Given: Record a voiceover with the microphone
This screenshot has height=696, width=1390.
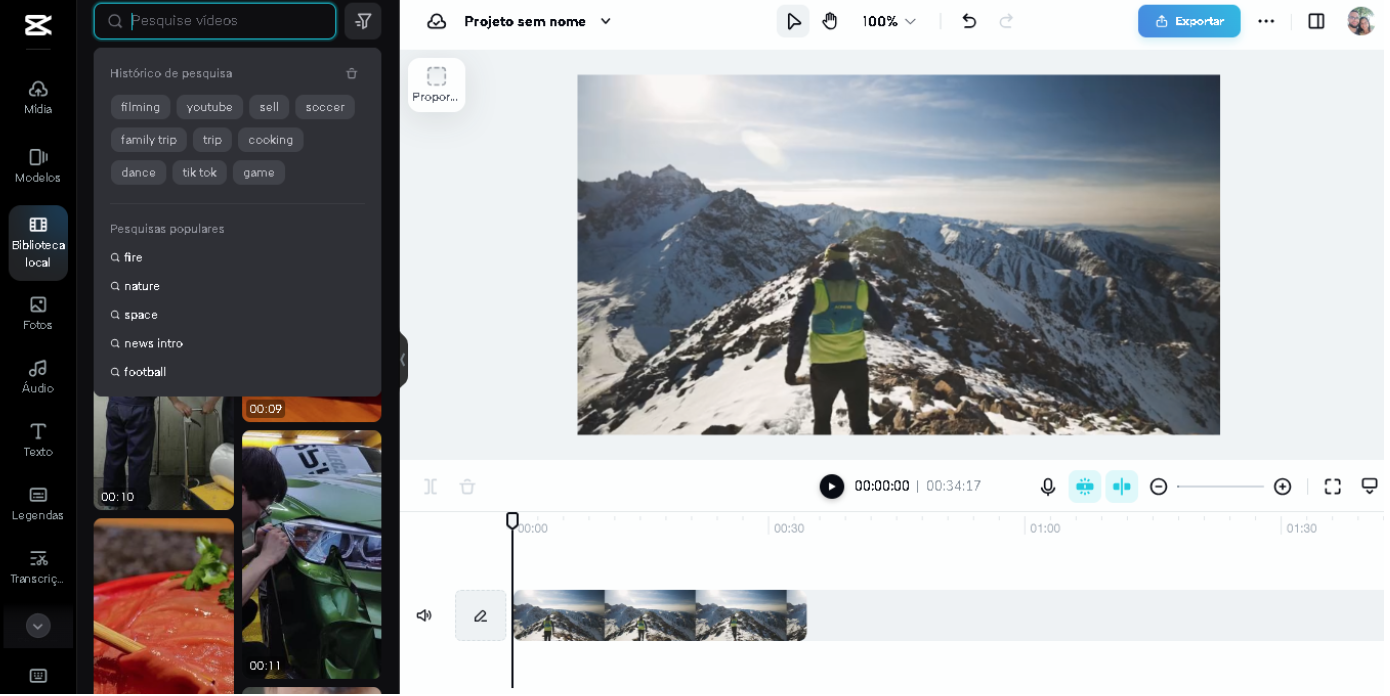Looking at the screenshot, I should 1050,487.
